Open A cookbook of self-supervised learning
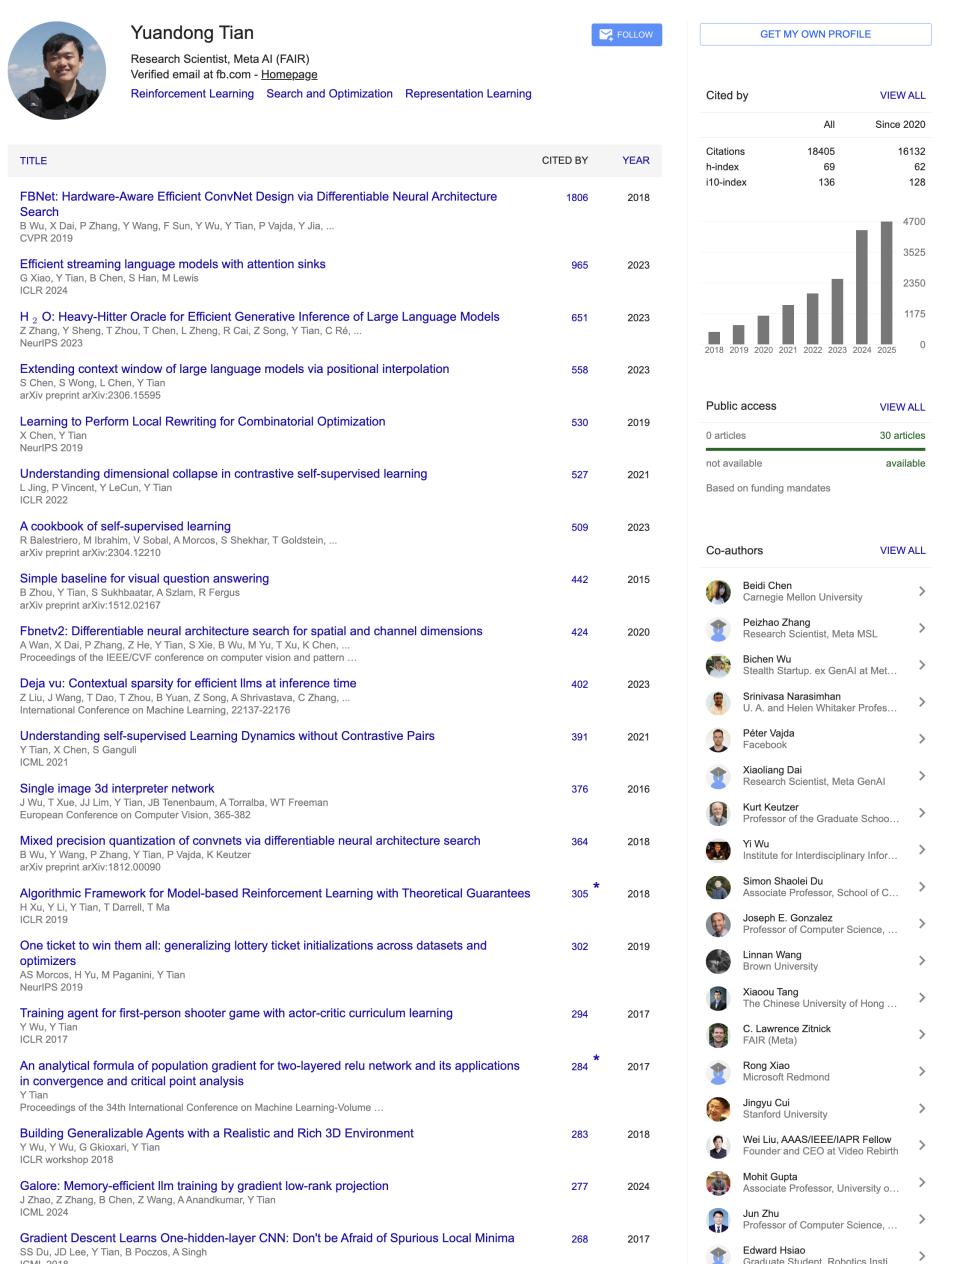Screen dimensions: 960x1264 click(125, 526)
